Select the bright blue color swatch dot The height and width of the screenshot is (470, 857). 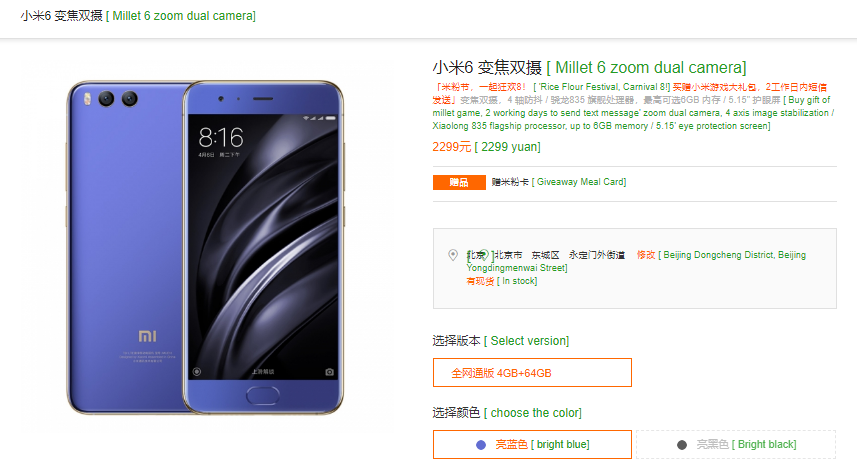click(481, 445)
